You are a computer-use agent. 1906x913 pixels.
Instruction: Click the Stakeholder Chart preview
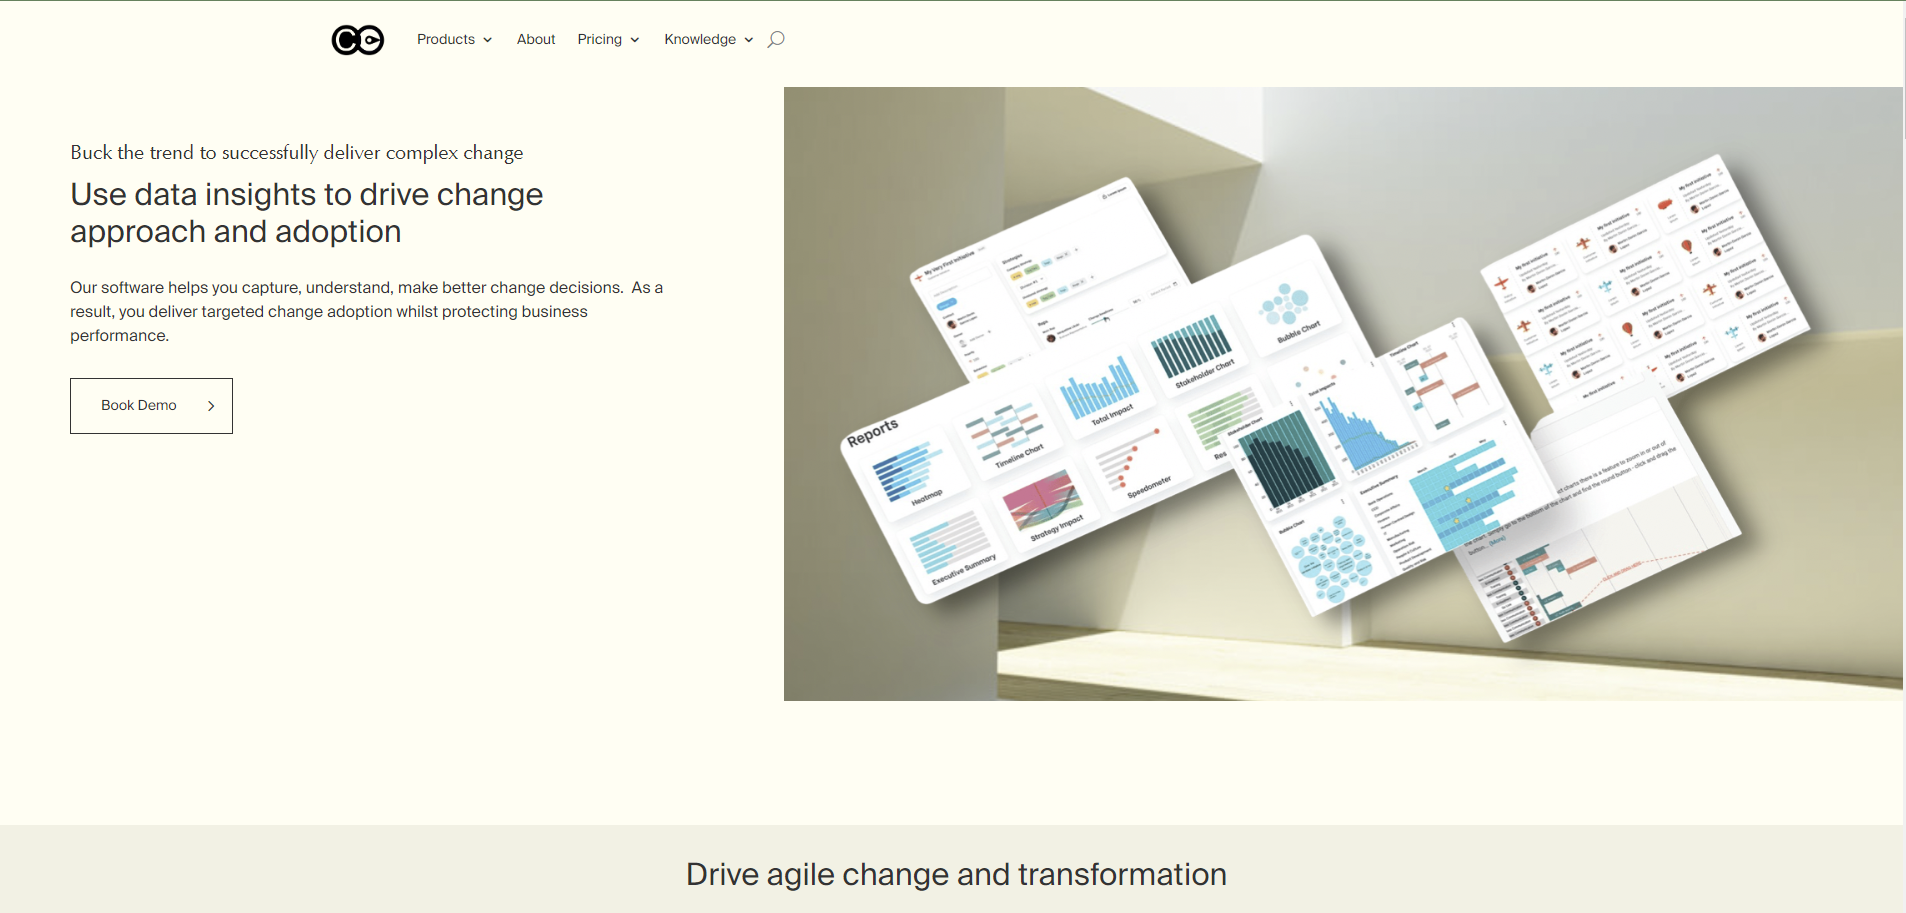point(1192,350)
